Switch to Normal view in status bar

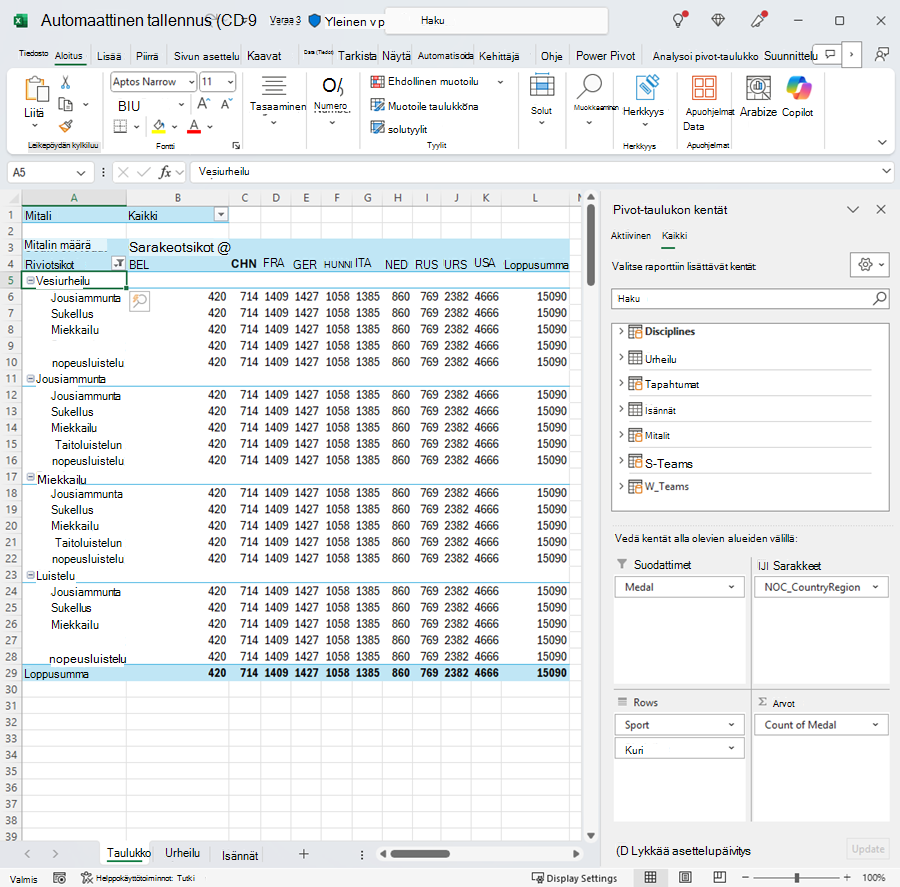650,877
